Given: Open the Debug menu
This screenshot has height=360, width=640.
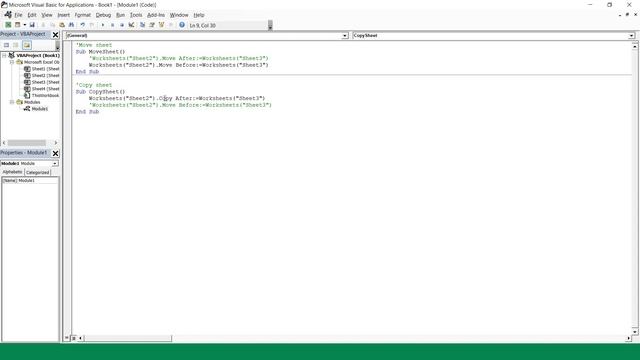Looking at the screenshot, I should [x=103, y=15].
